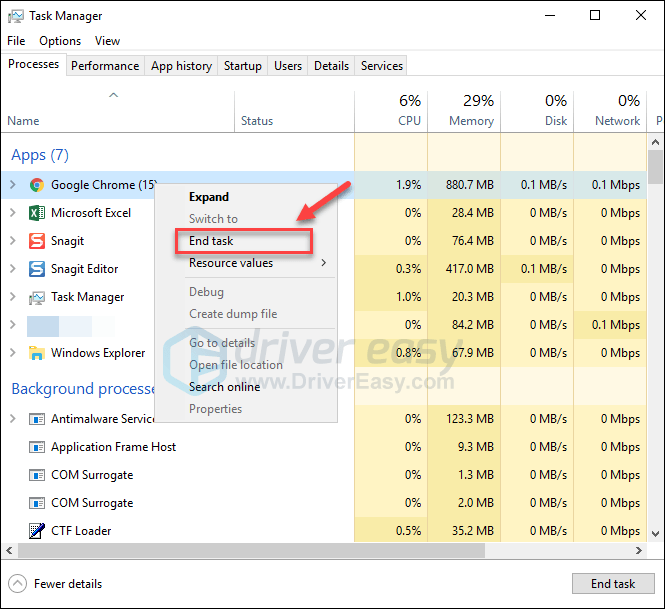Switch to the Performance tab
665x609 pixels.
point(105,66)
